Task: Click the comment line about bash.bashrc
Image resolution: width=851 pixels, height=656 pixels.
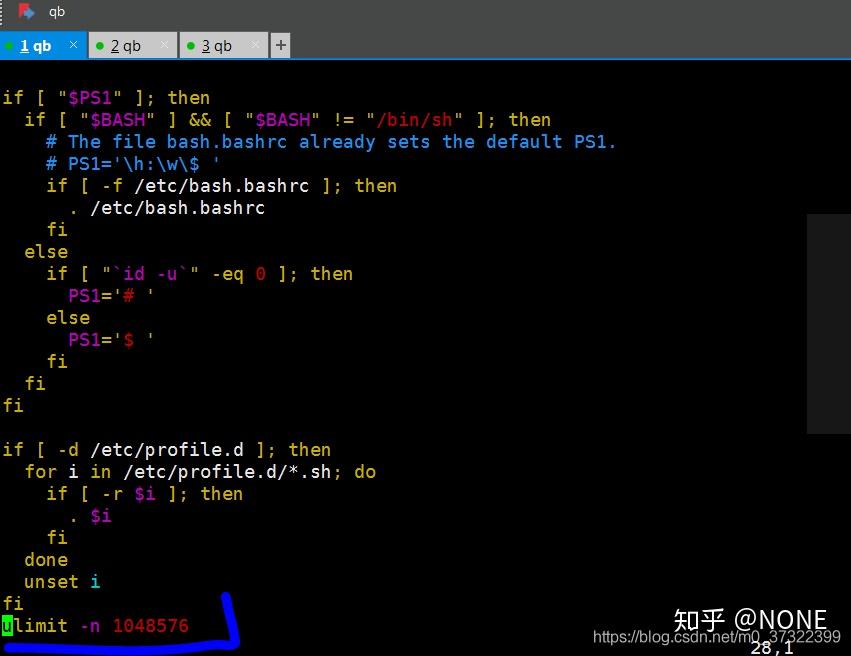Action: click(331, 142)
